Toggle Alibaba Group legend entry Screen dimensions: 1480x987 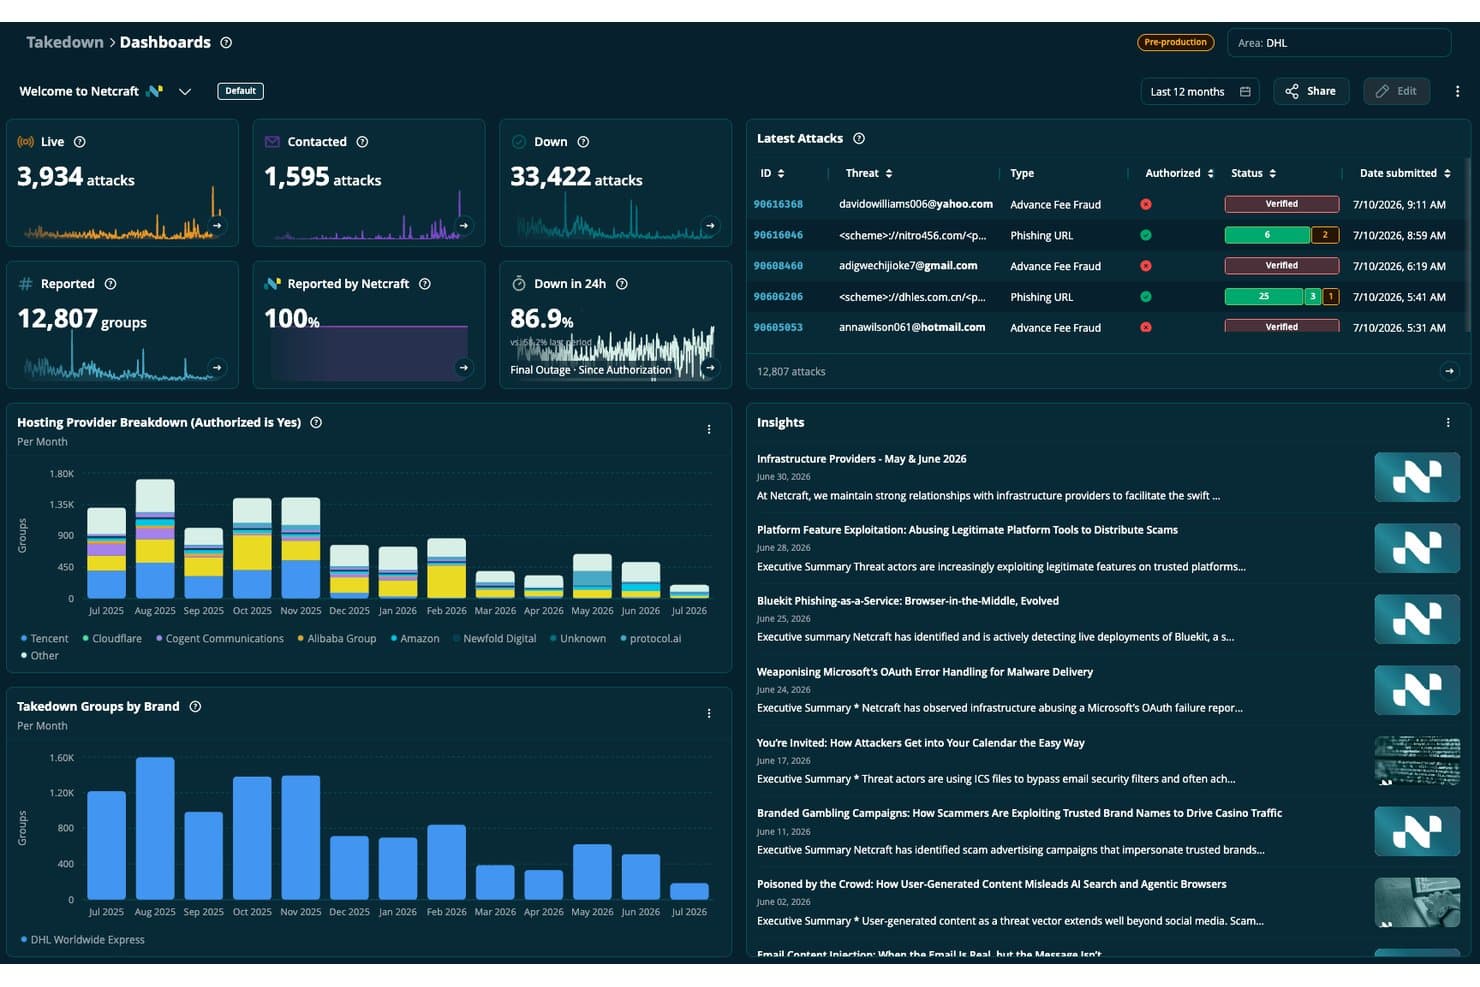click(x=337, y=638)
